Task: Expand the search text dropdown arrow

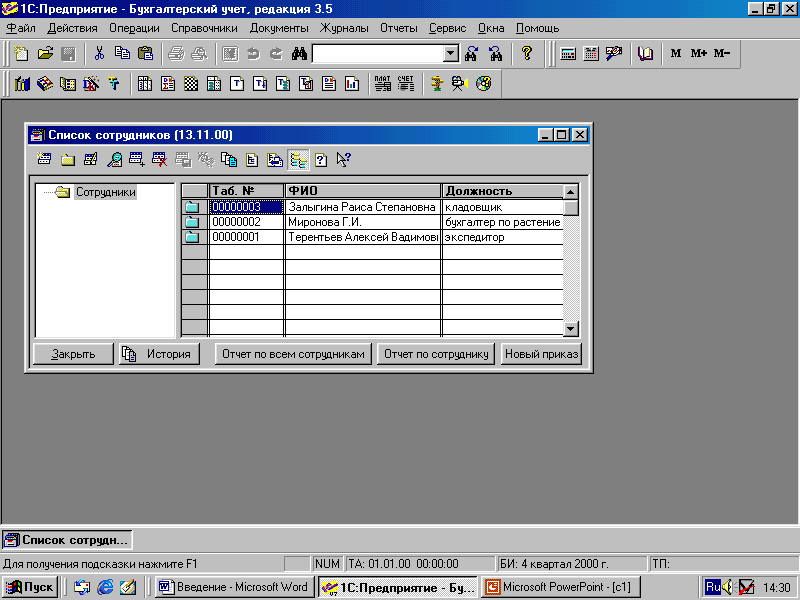Action: click(x=451, y=53)
